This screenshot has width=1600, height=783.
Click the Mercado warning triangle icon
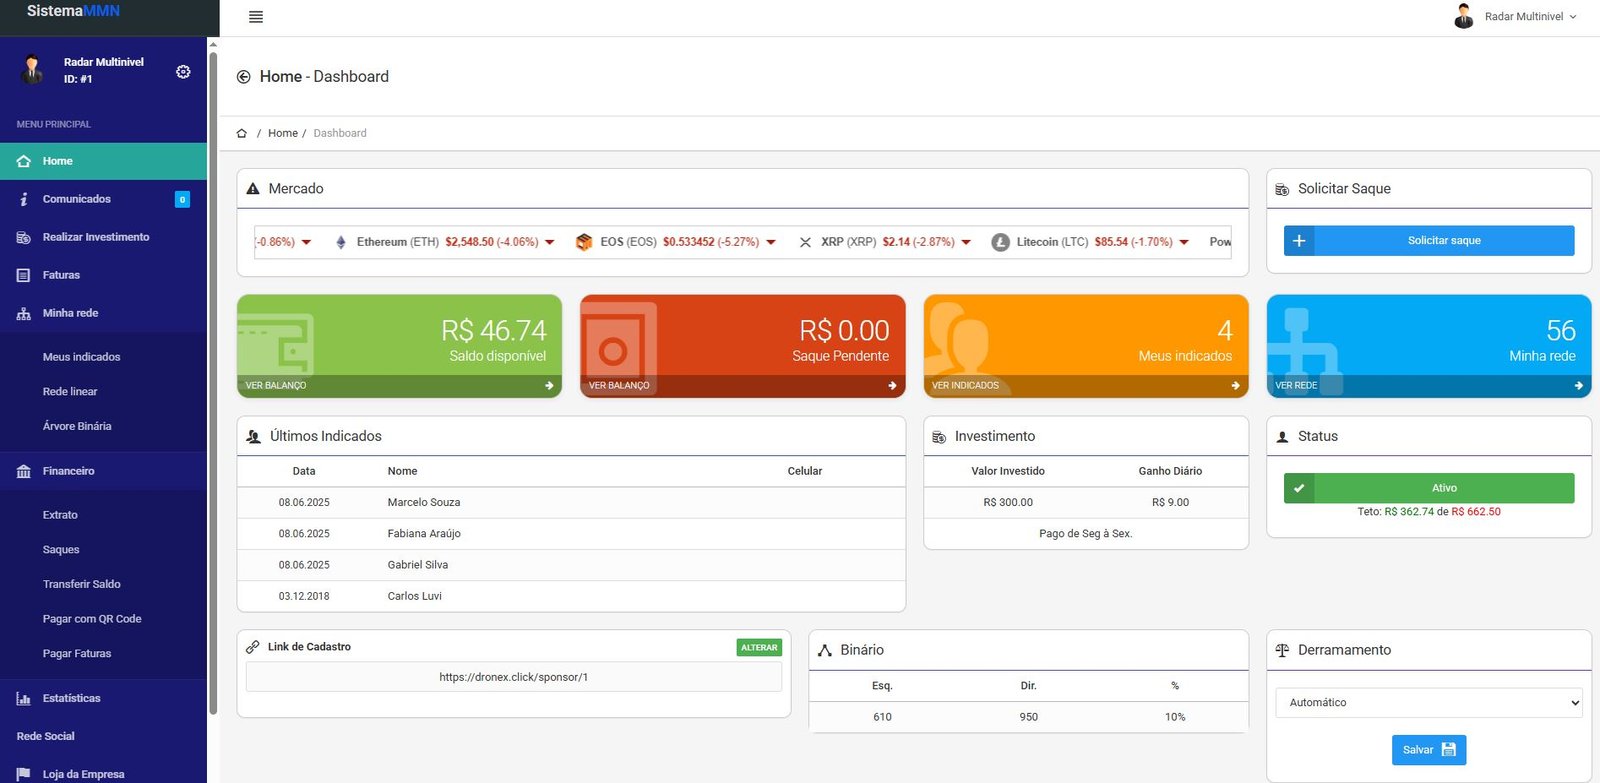[x=253, y=189]
